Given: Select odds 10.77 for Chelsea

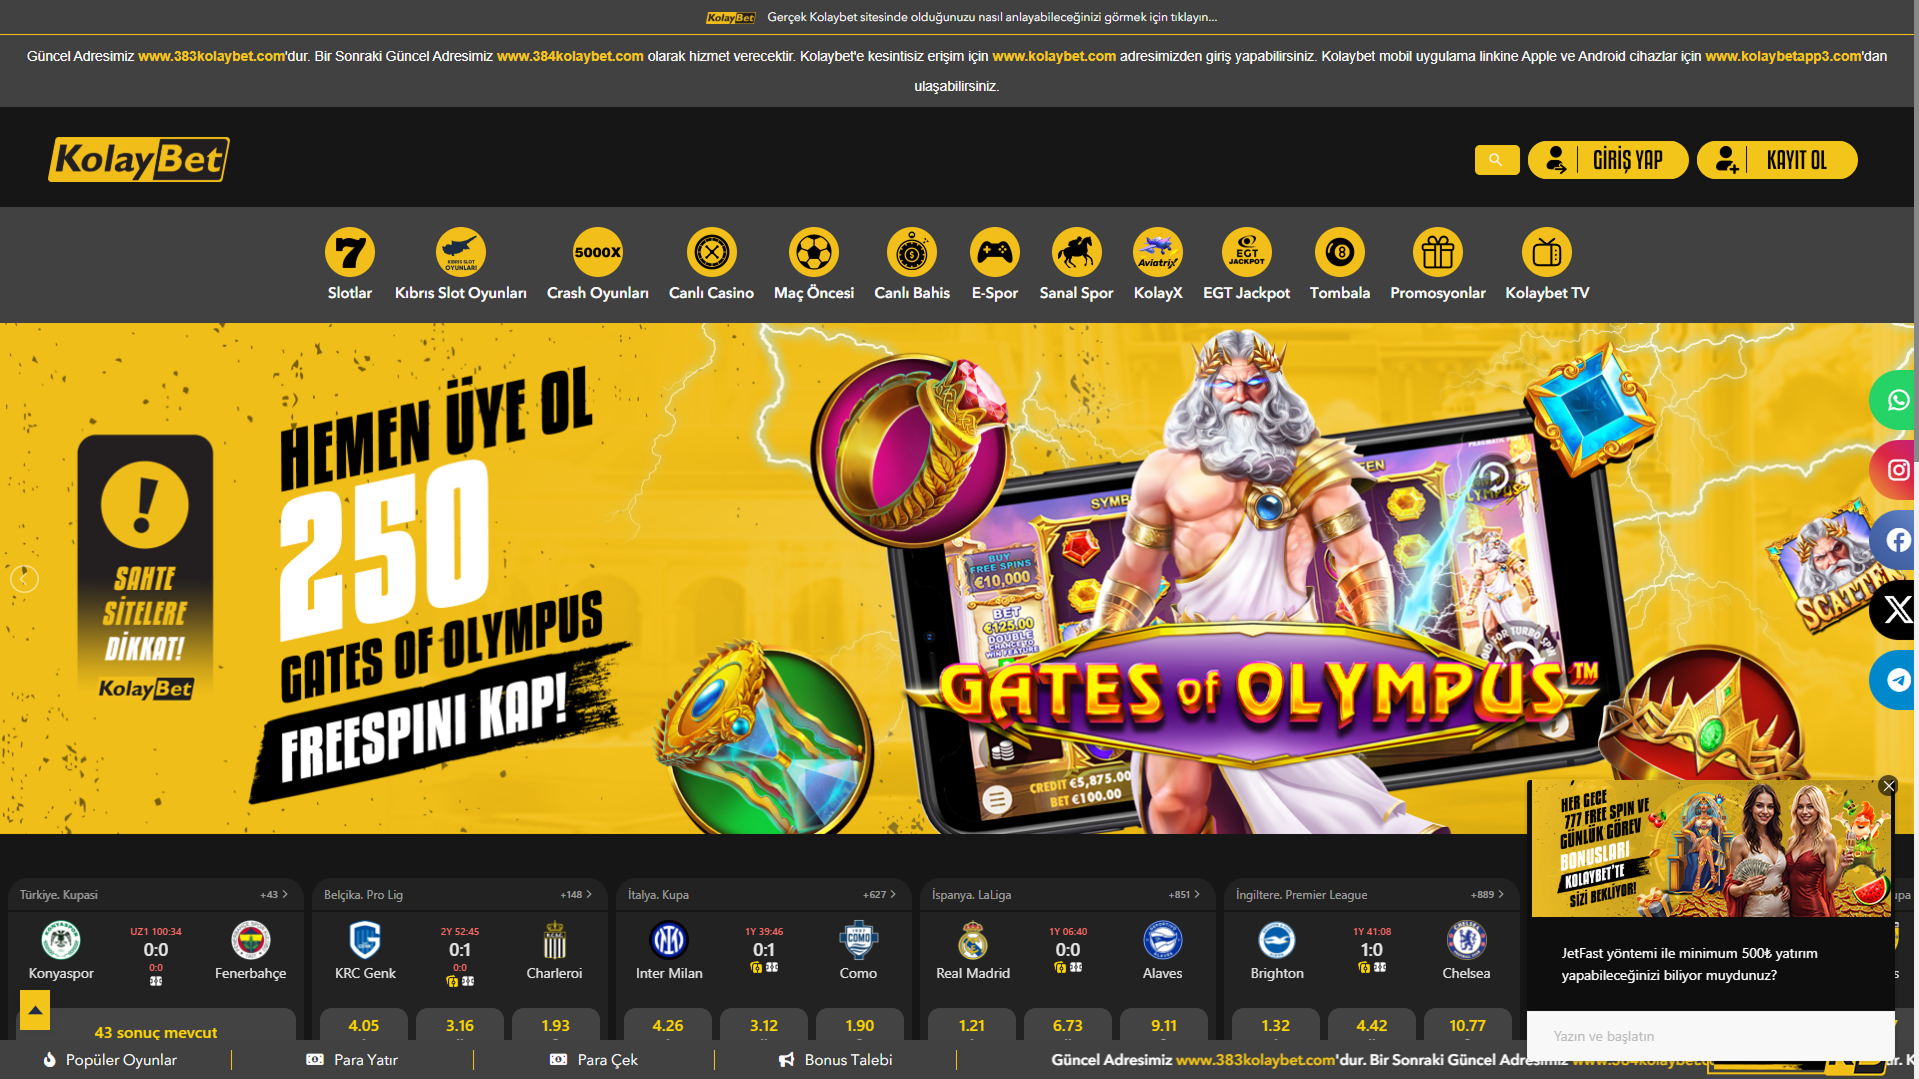Looking at the screenshot, I should point(1468,1025).
